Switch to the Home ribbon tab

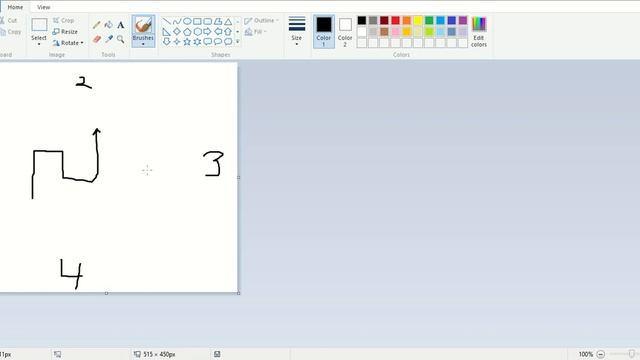coord(16,7)
